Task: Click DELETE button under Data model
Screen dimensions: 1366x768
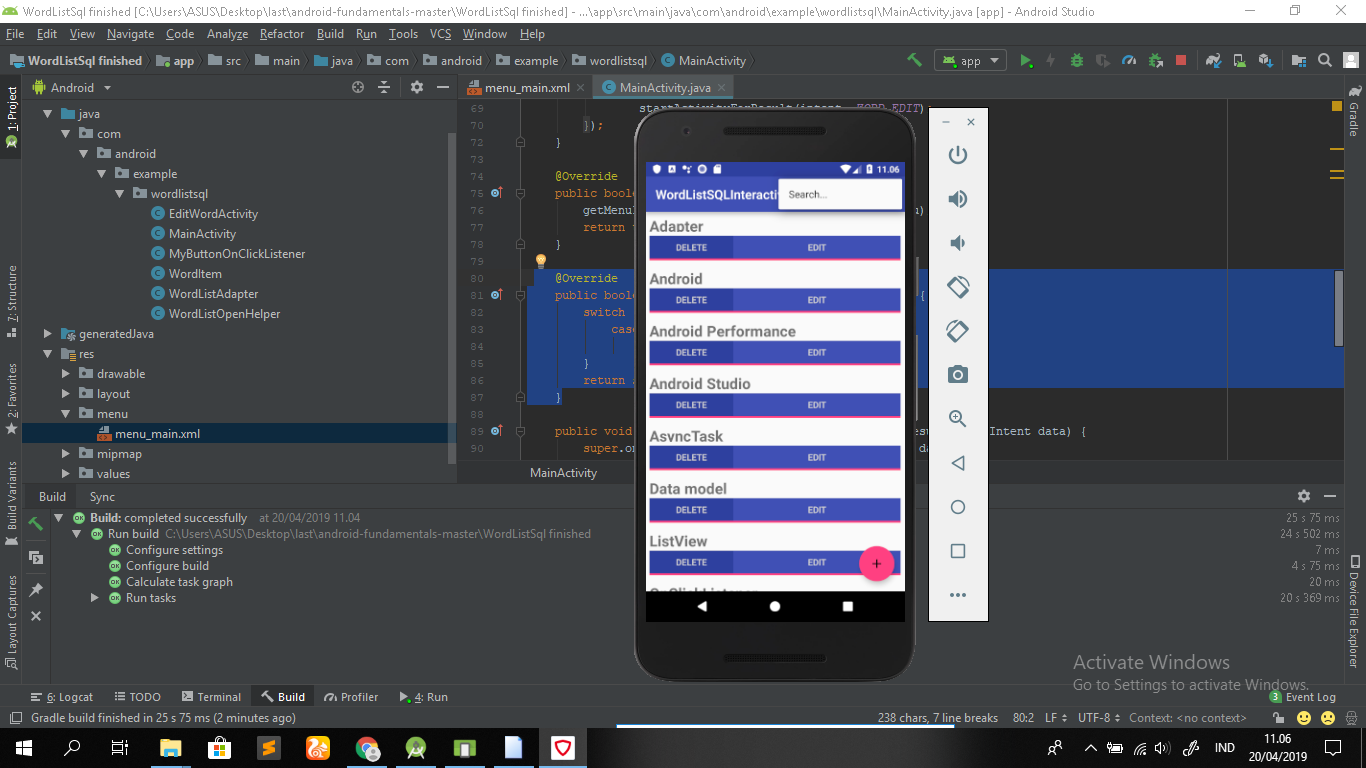Action: (x=691, y=510)
